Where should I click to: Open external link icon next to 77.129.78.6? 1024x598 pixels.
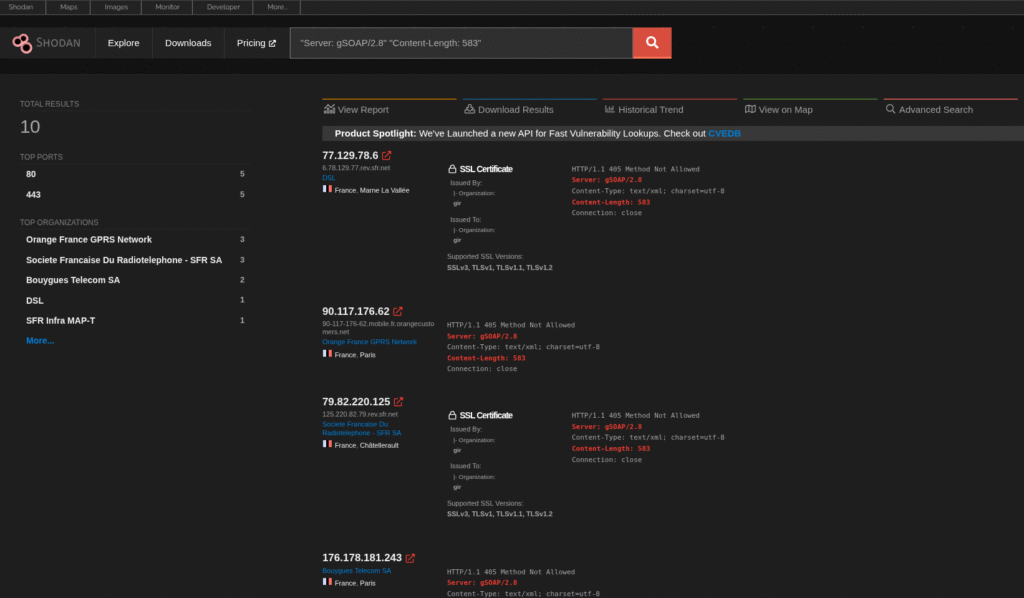387,155
